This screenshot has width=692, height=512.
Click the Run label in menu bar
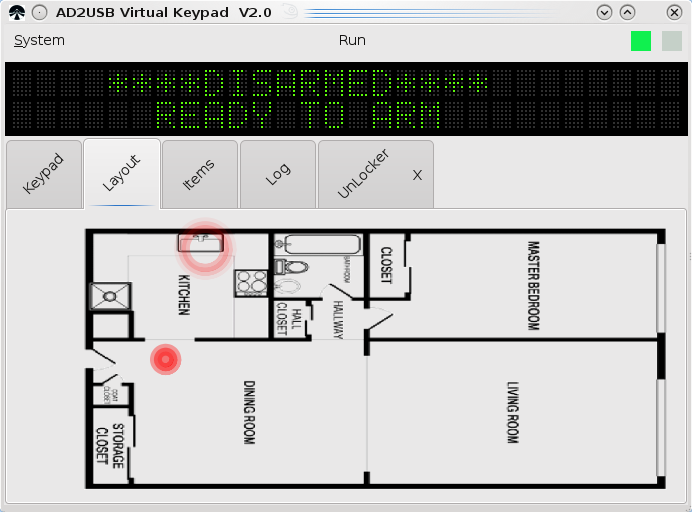click(352, 40)
